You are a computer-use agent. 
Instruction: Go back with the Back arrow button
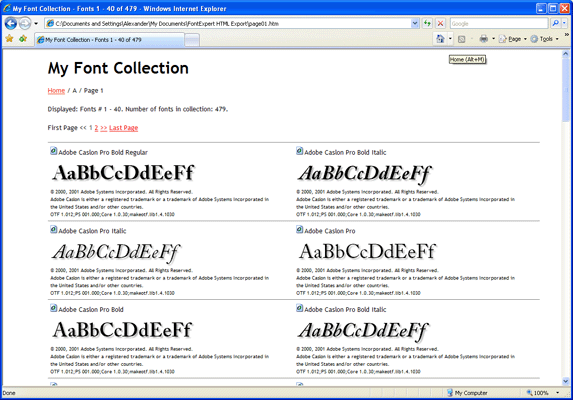[x=11, y=23]
